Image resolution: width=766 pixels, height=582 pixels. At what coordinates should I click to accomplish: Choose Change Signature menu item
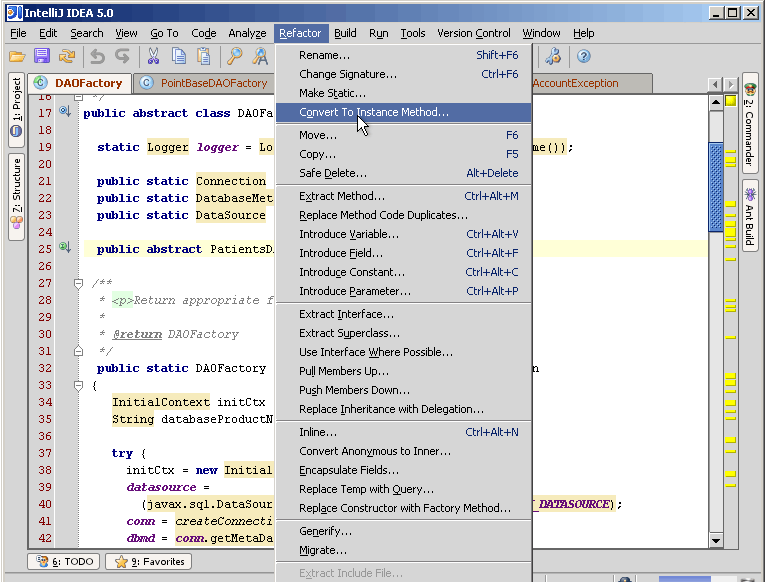click(x=404, y=74)
